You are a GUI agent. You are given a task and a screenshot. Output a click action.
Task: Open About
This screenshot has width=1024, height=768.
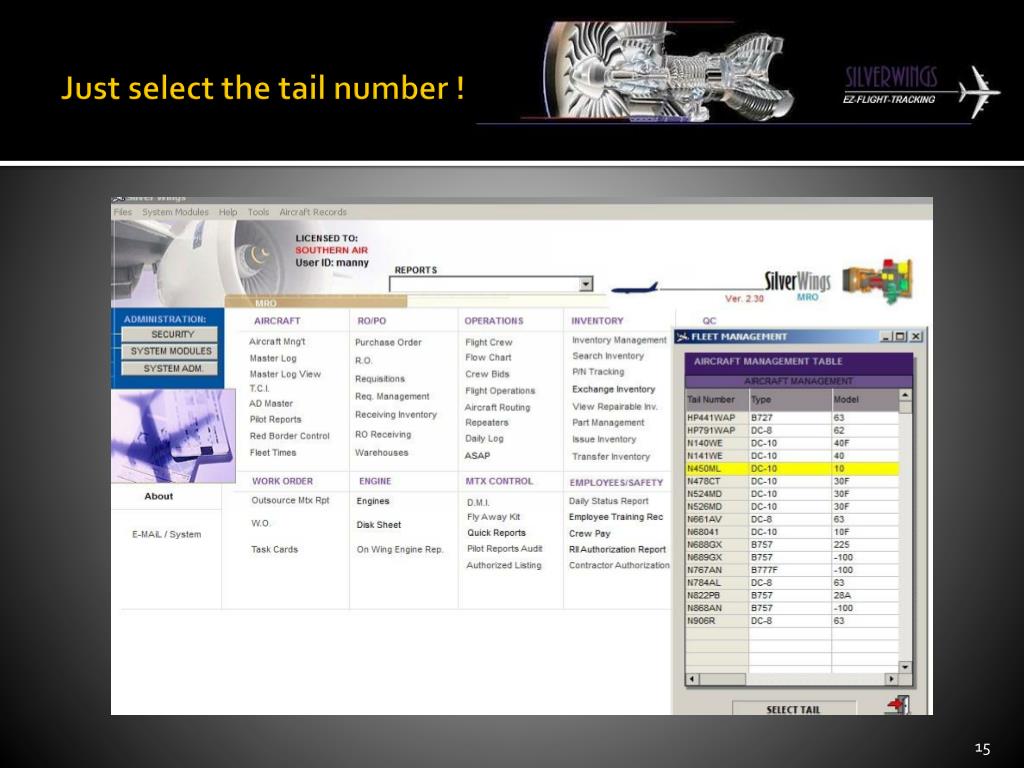pos(159,496)
